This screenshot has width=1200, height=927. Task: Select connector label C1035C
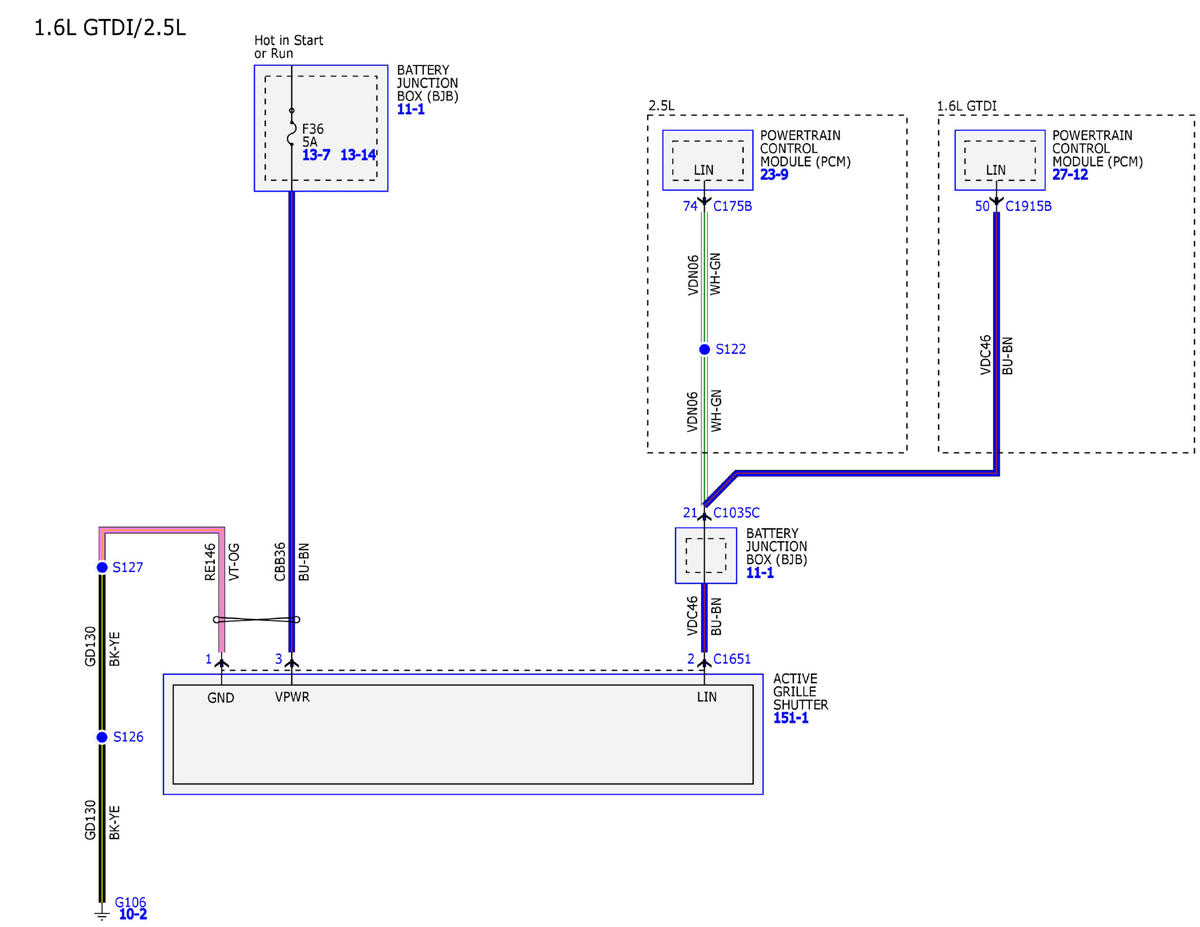pos(736,513)
